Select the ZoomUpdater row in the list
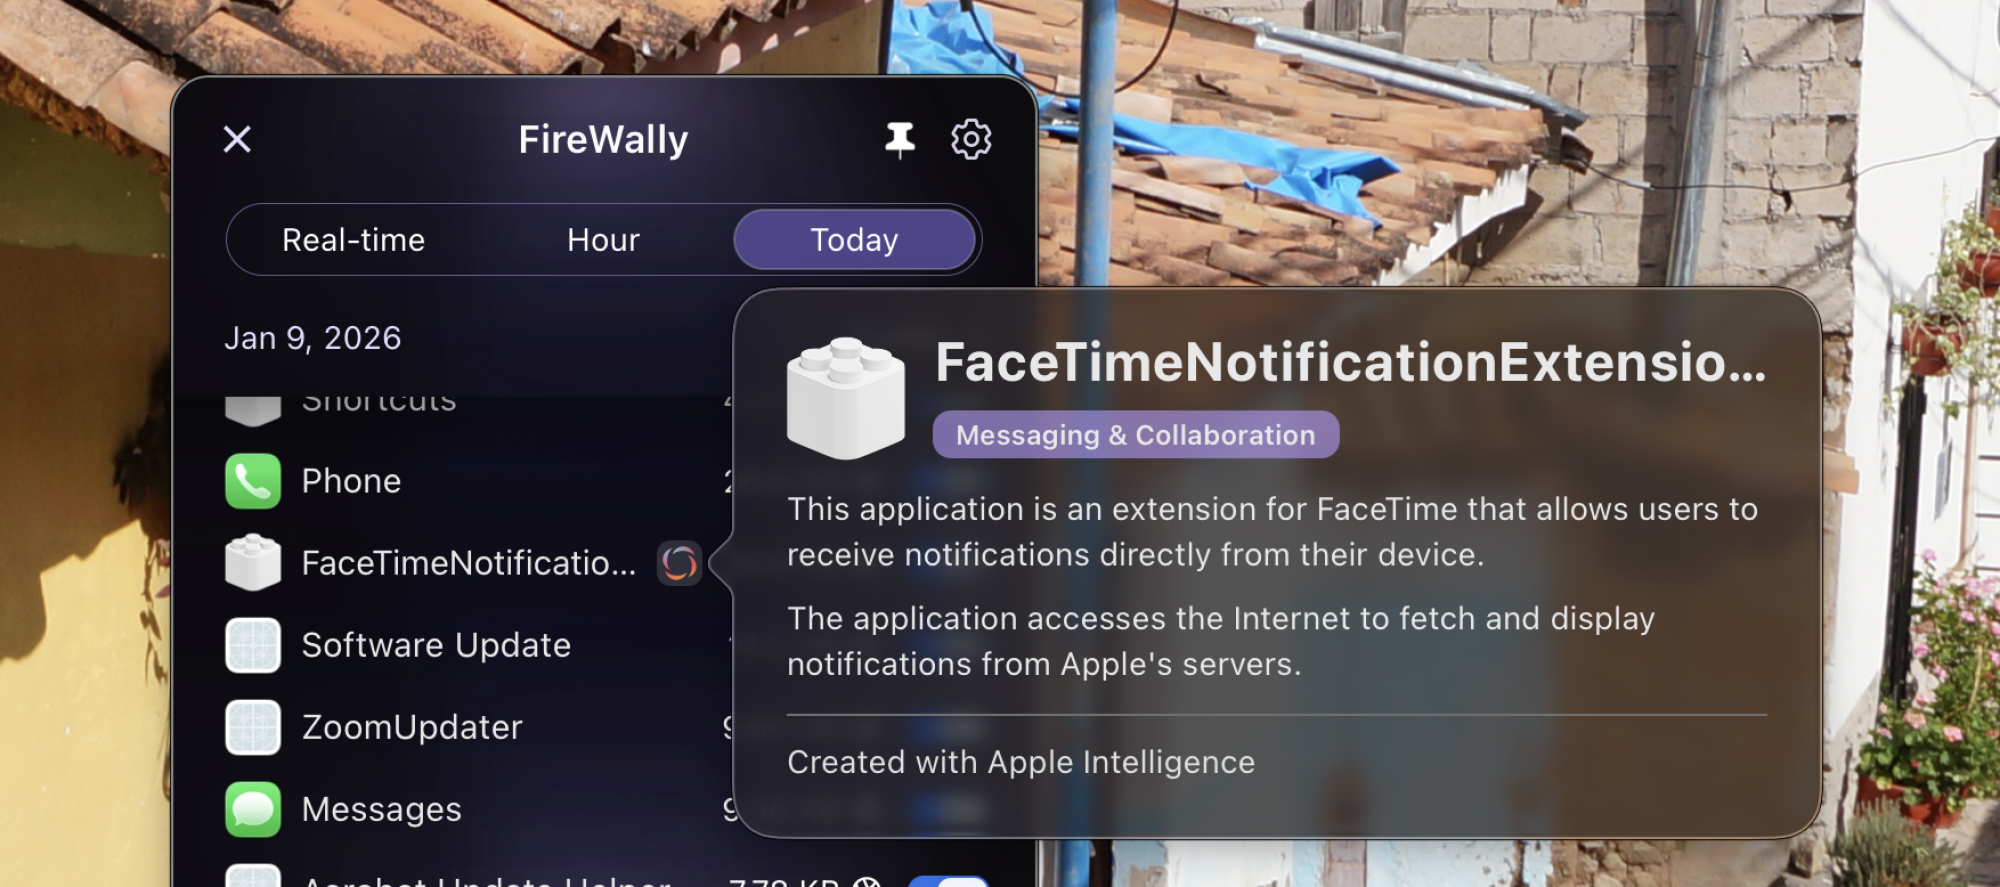This screenshot has height=887, width=2000. coord(412,727)
